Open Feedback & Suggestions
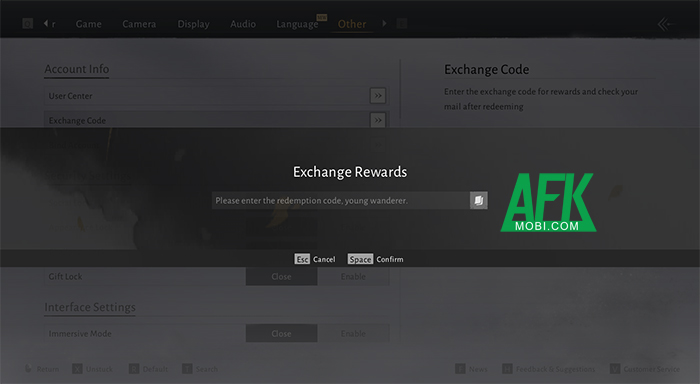 [555, 369]
